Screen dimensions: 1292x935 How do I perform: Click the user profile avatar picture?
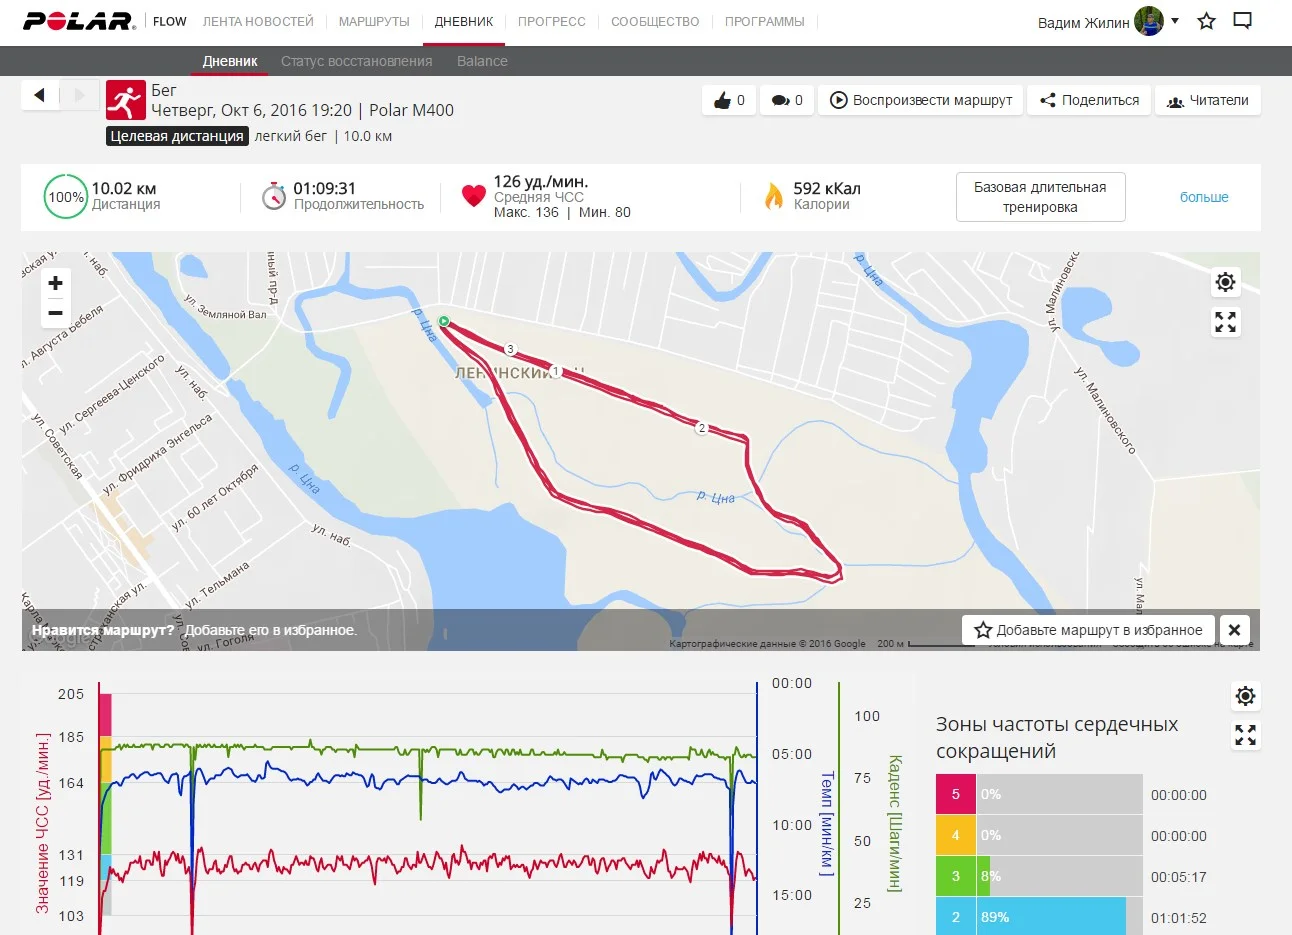click(1149, 21)
